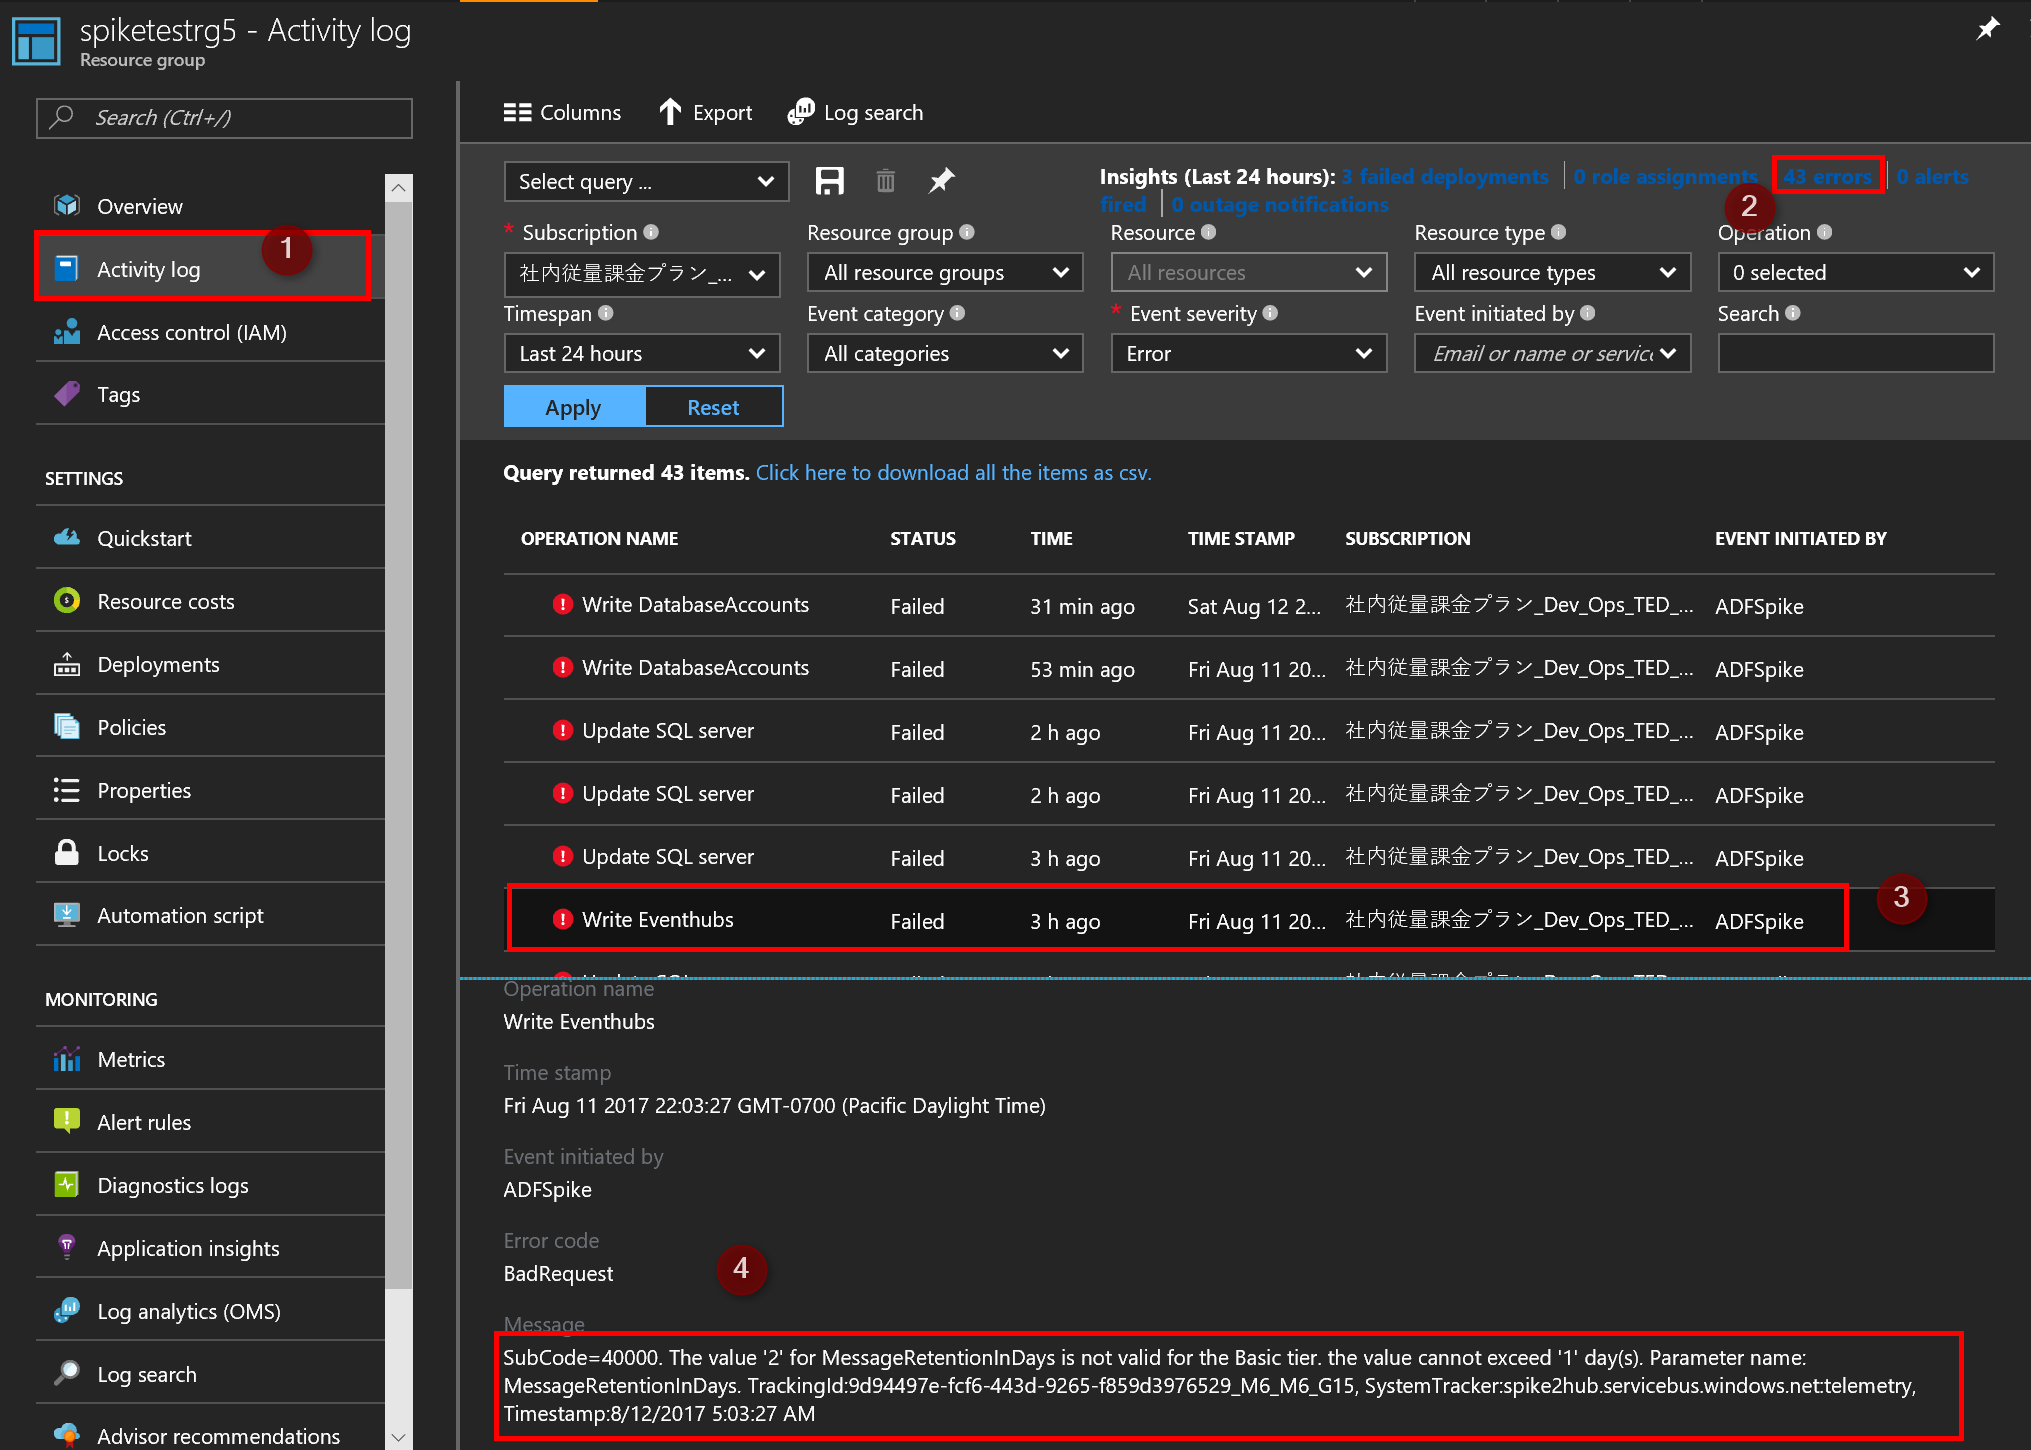Click the Columns icon in the toolbar

517,113
